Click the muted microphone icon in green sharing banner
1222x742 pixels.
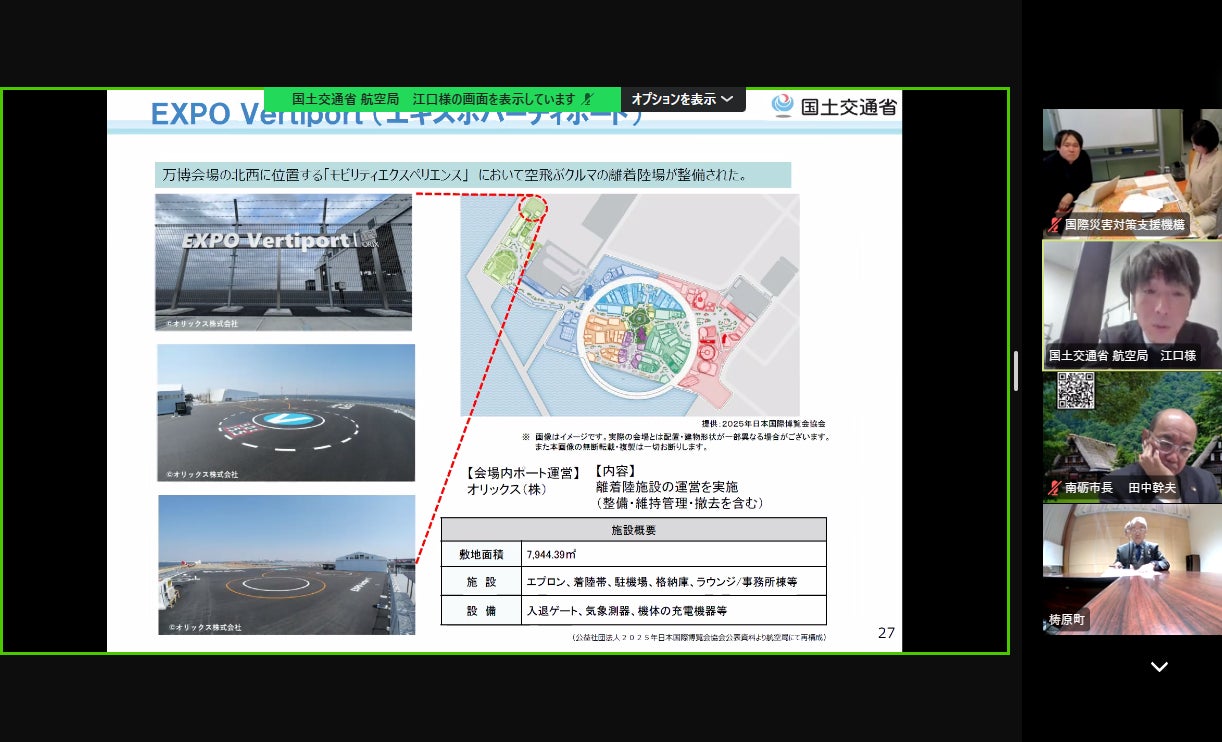[x=588, y=99]
